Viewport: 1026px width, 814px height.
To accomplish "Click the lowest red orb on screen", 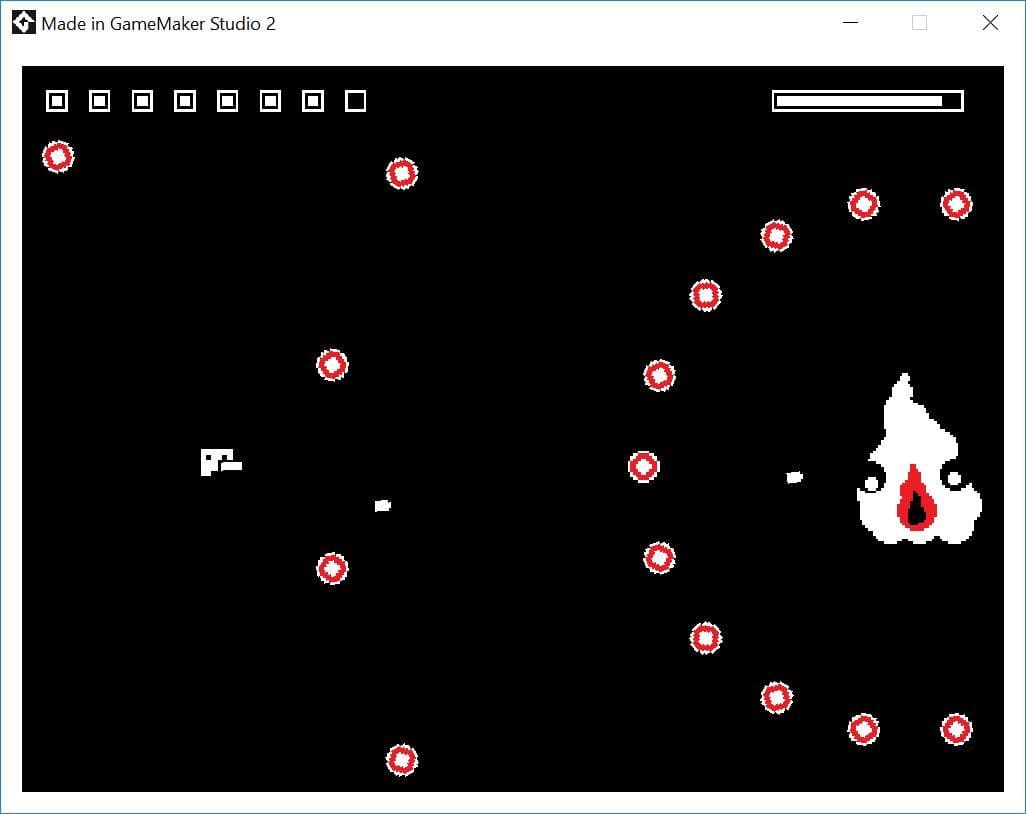I will pos(402,760).
